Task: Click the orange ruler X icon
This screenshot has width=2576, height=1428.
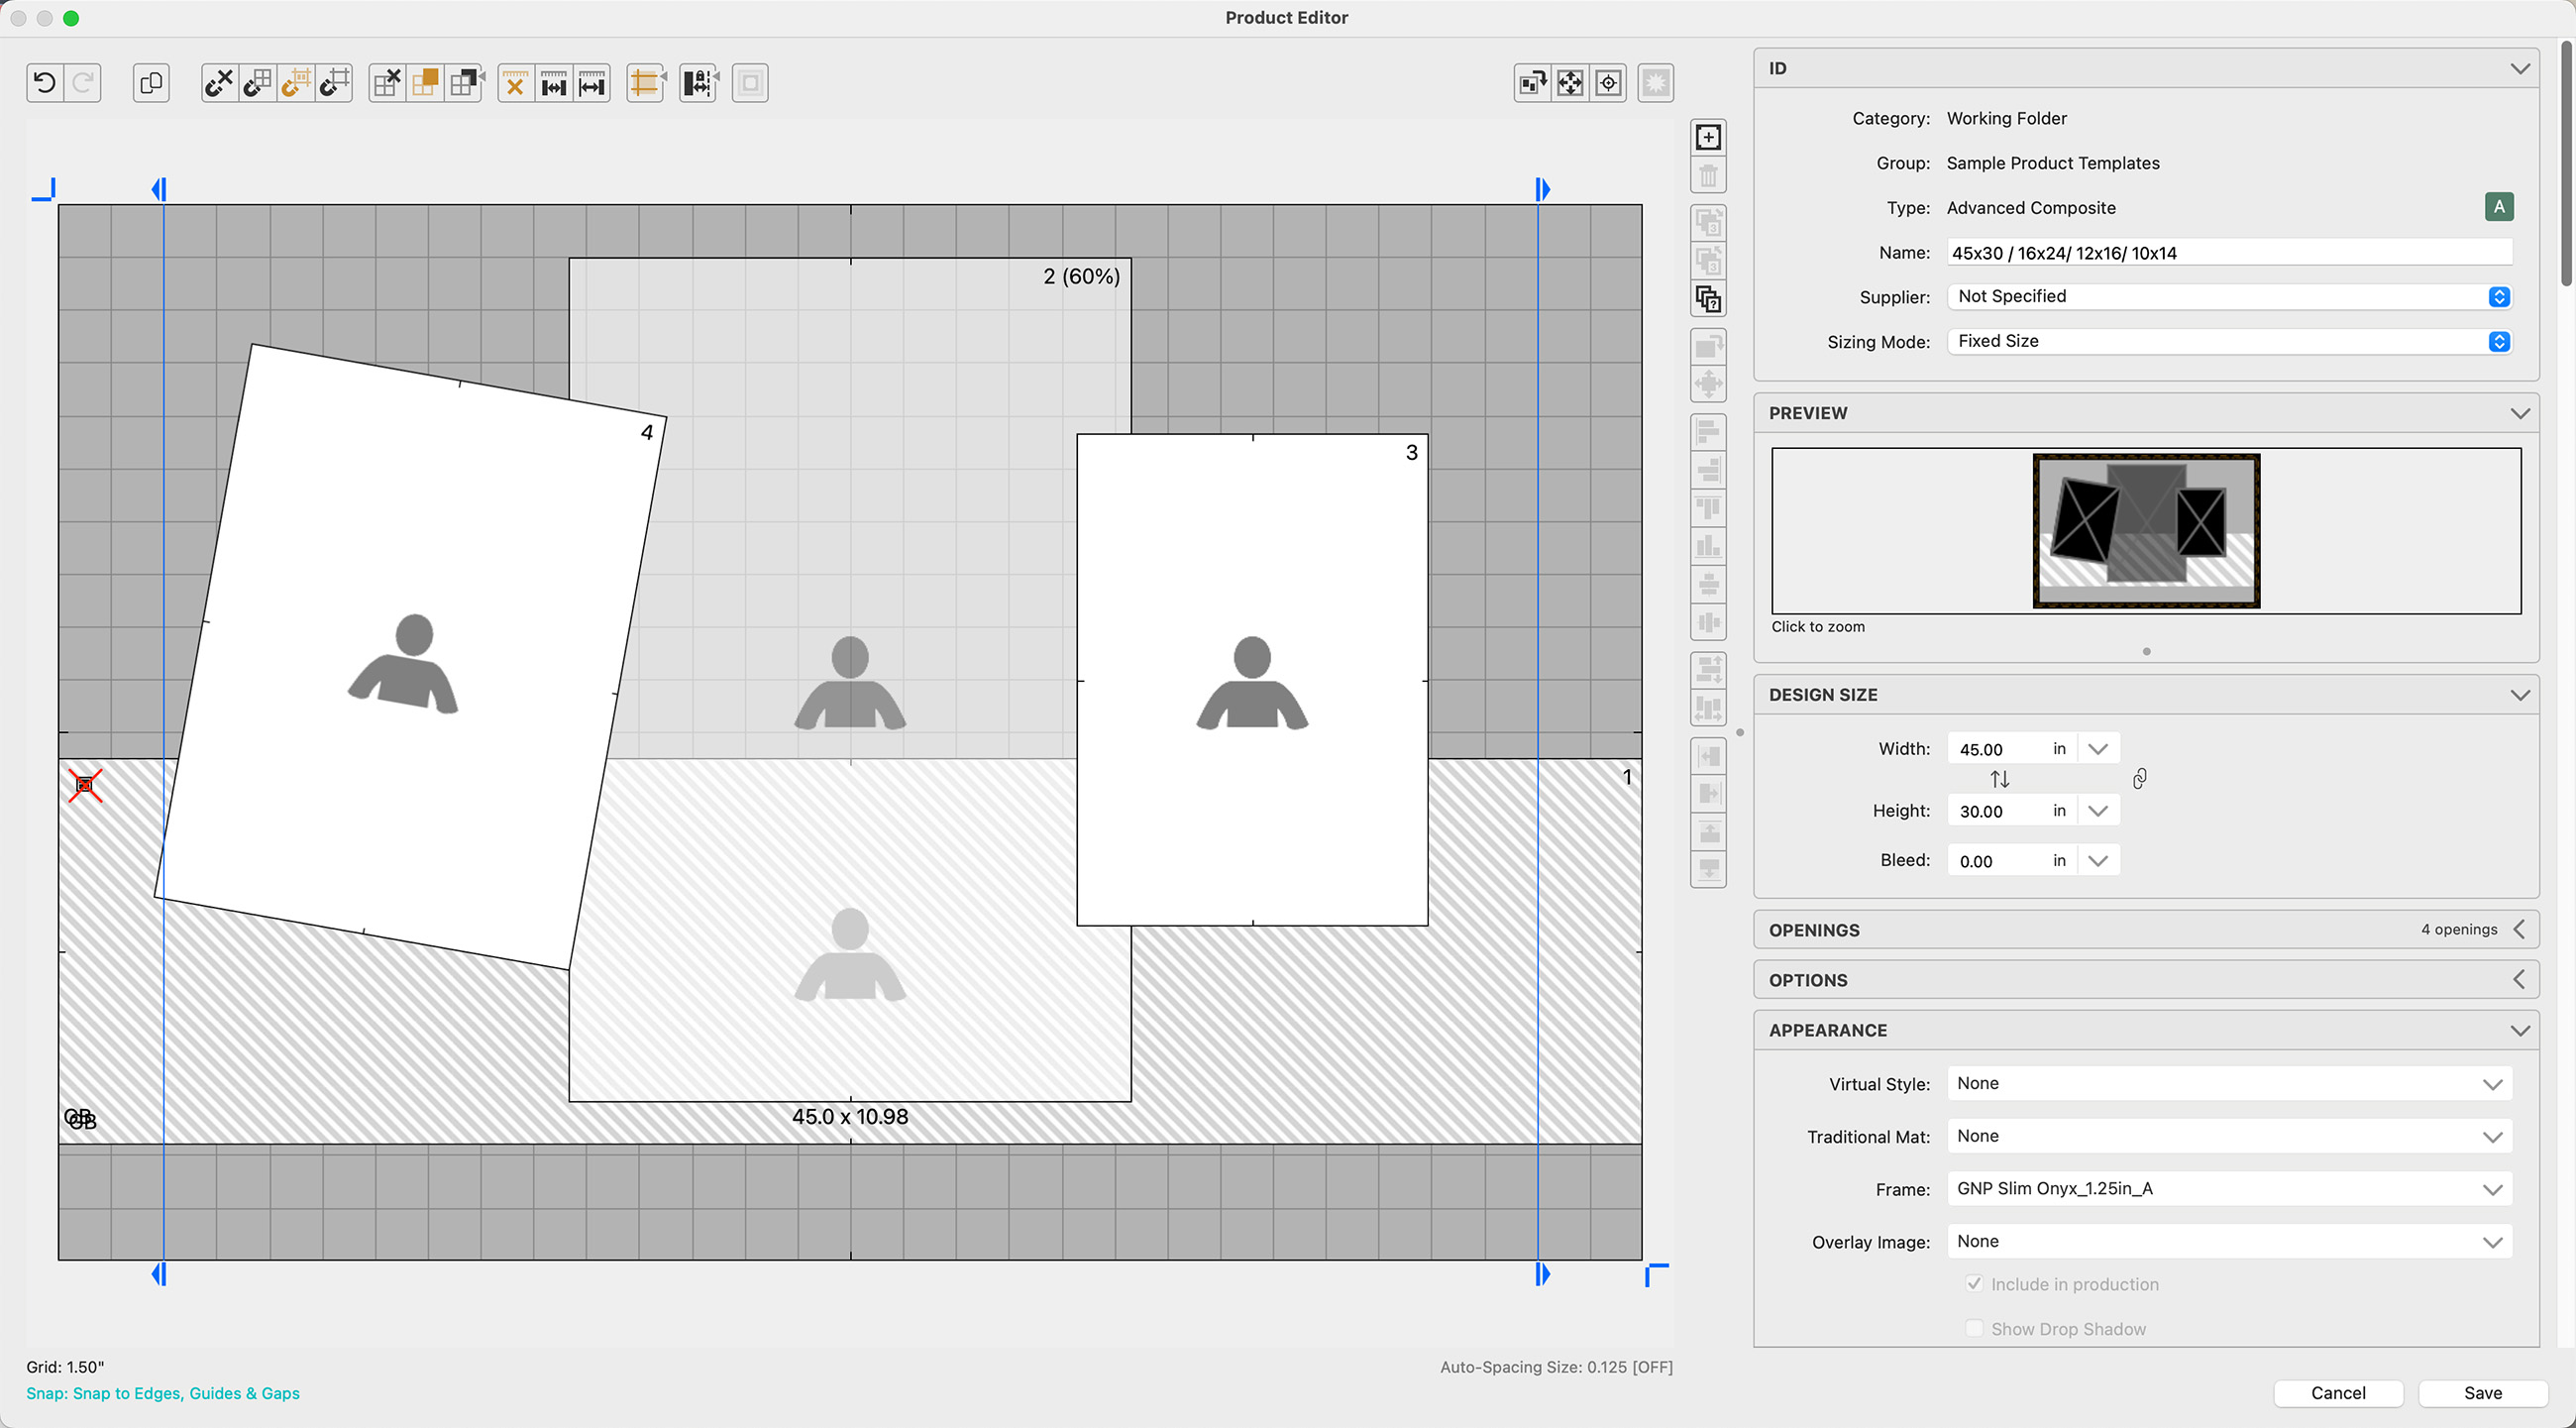Action: click(515, 83)
